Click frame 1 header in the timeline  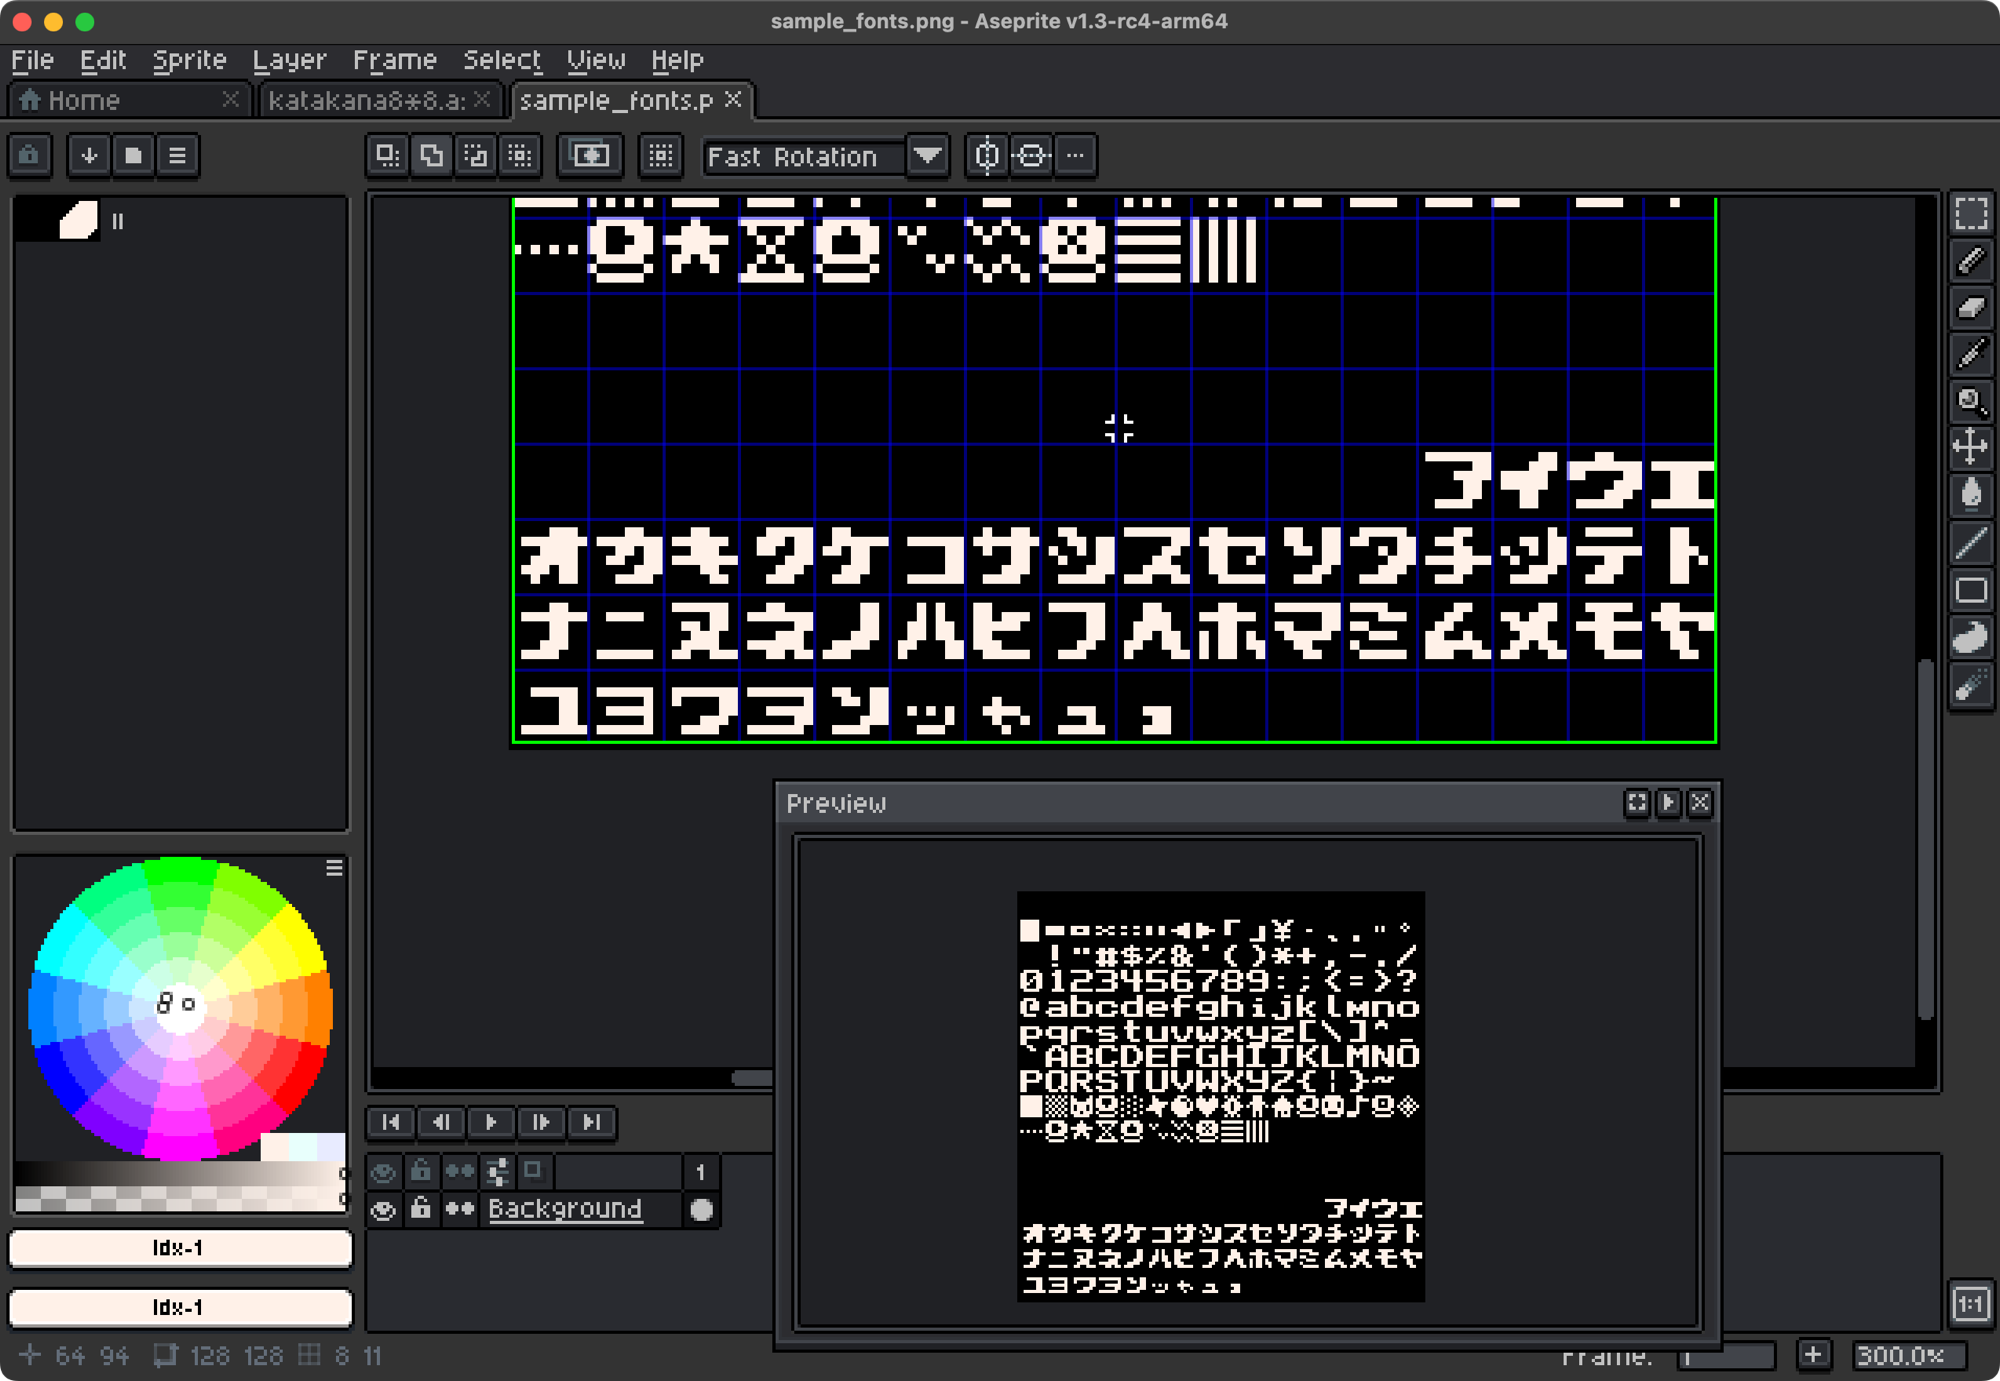pos(701,1171)
